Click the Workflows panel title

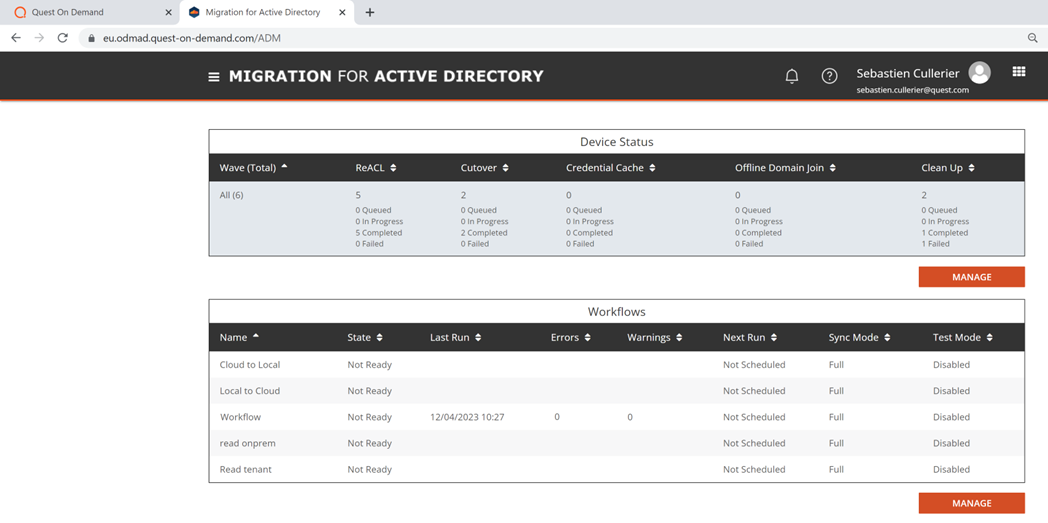(x=616, y=311)
